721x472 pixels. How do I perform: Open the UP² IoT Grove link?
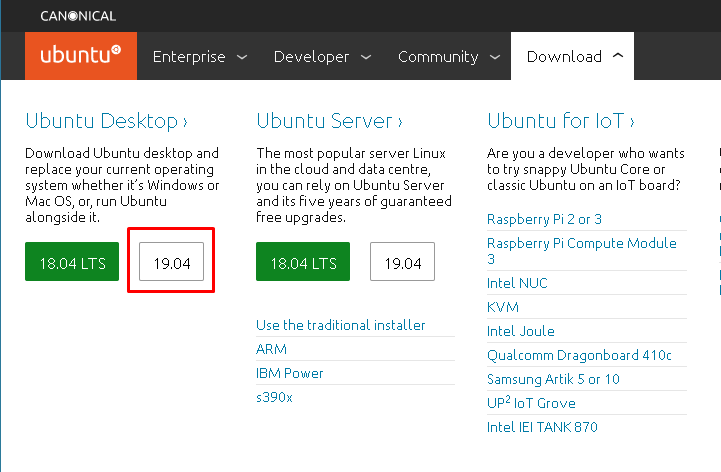[532, 403]
